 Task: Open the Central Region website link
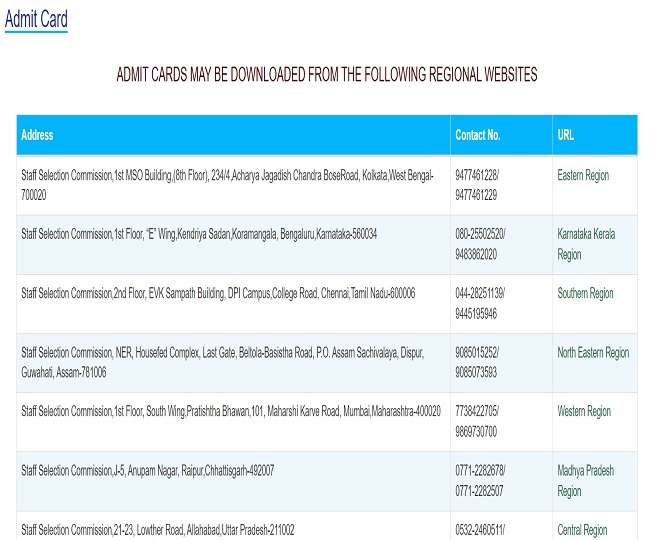[582, 530]
